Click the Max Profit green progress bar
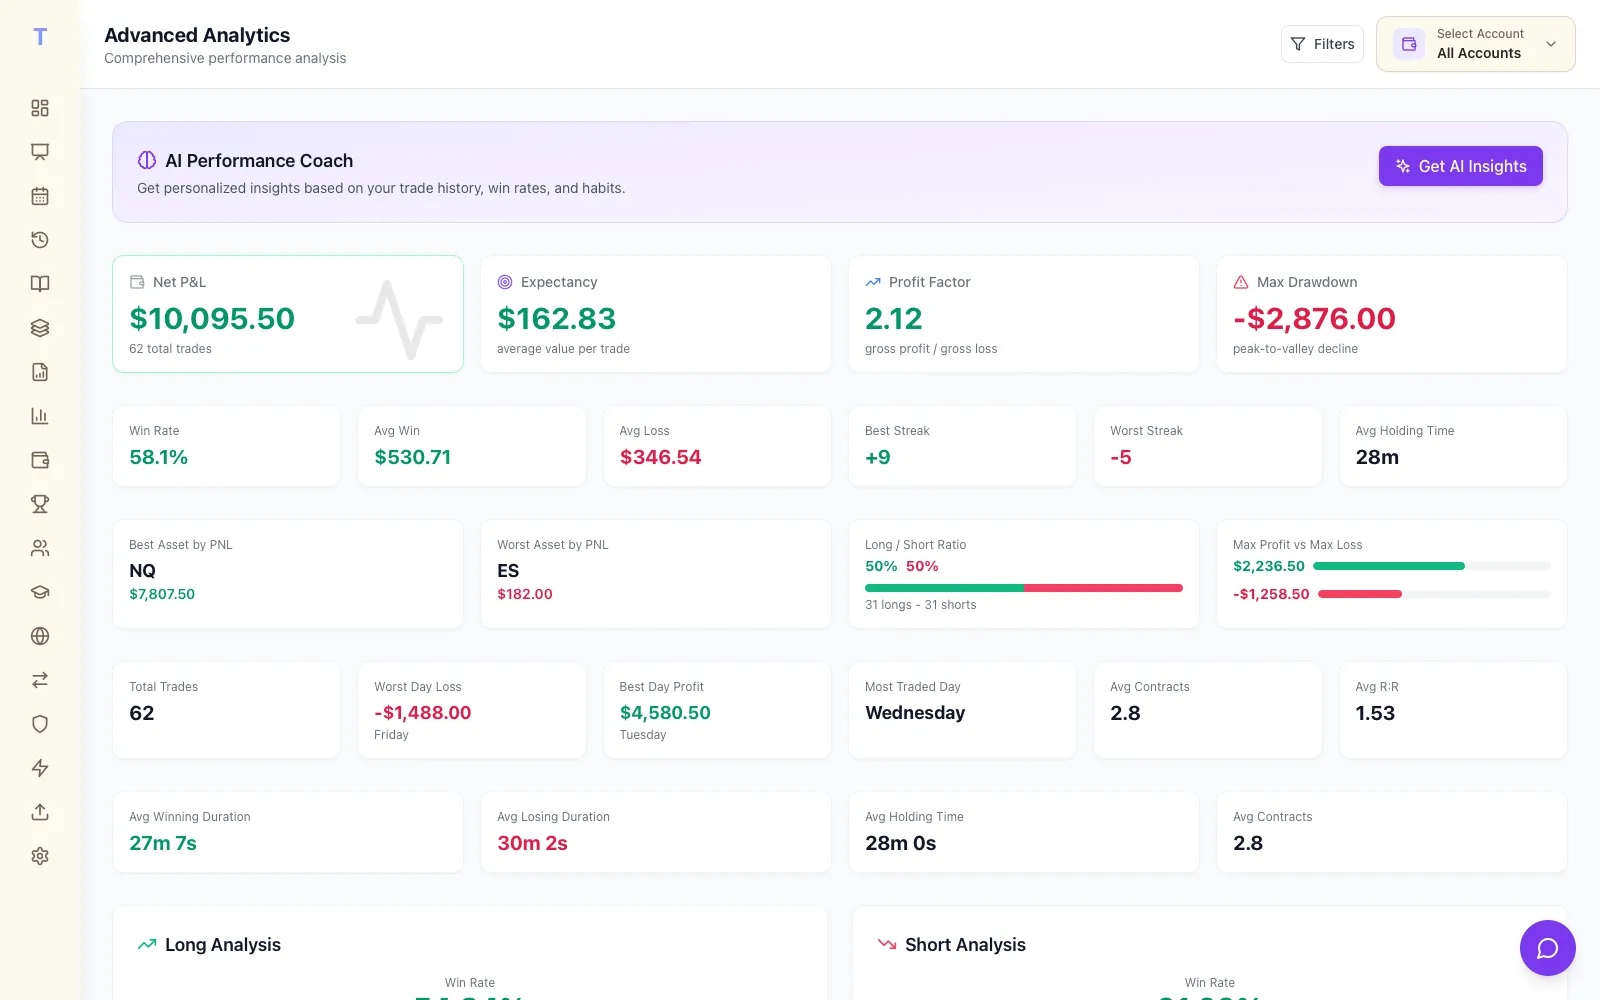1600x1000 pixels. point(1389,566)
